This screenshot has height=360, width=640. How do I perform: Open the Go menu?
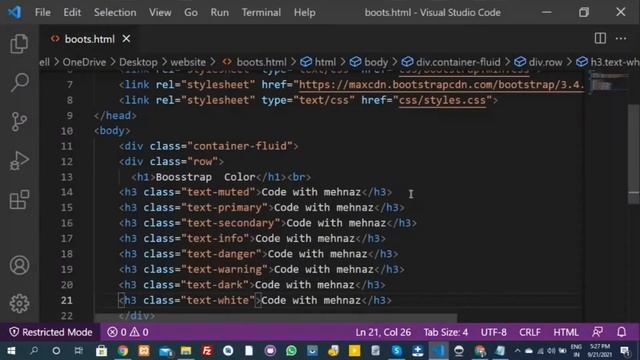(191, 12)
